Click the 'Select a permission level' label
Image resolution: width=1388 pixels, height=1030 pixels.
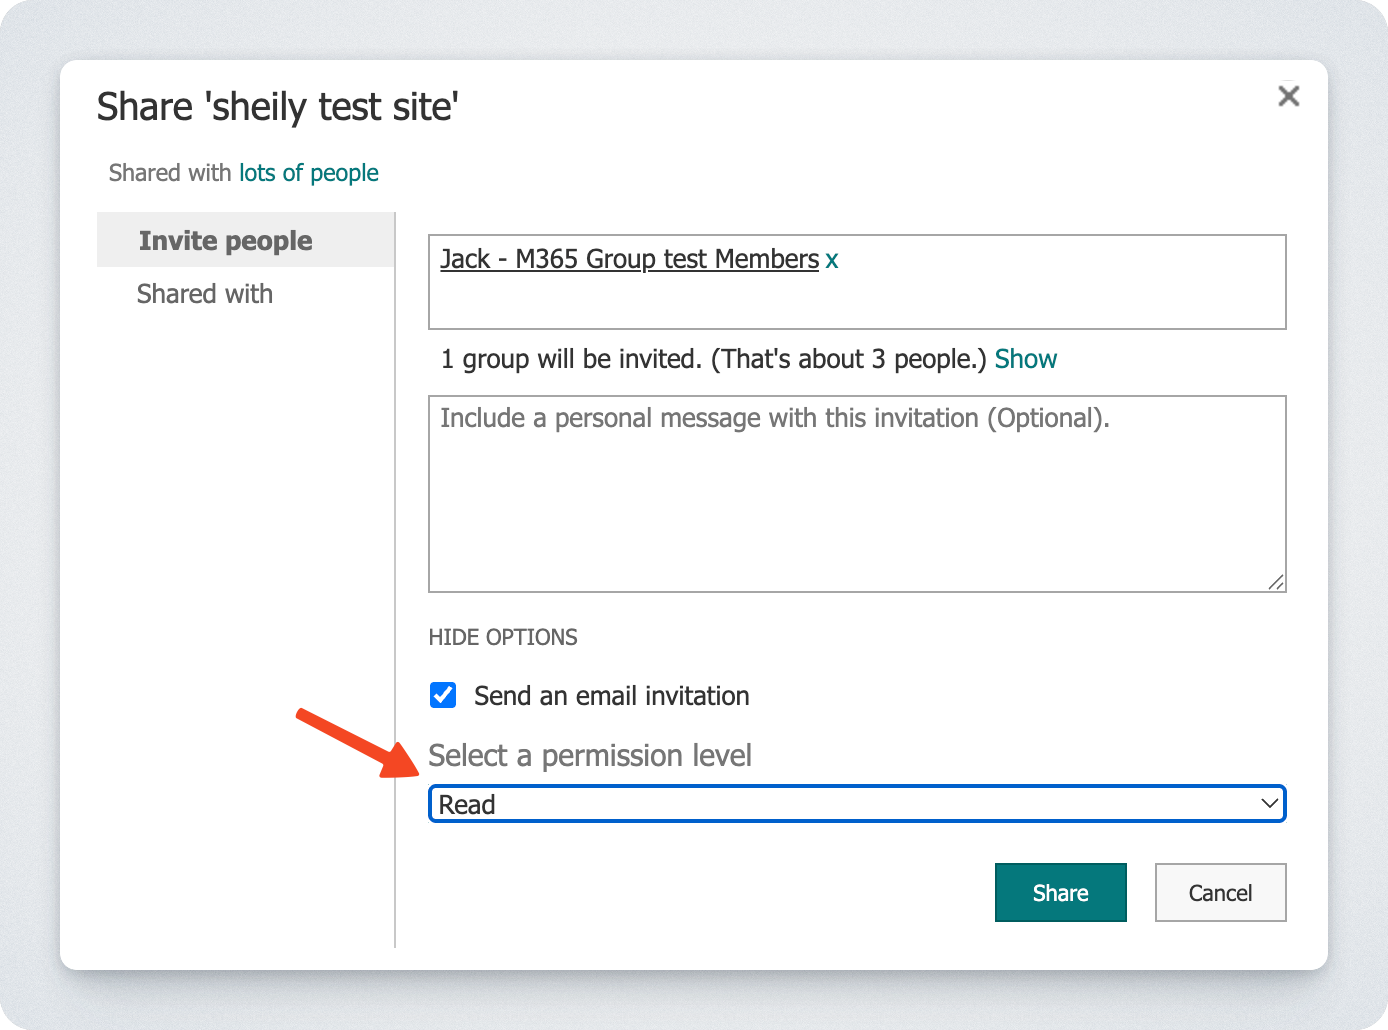coord(590,756)
